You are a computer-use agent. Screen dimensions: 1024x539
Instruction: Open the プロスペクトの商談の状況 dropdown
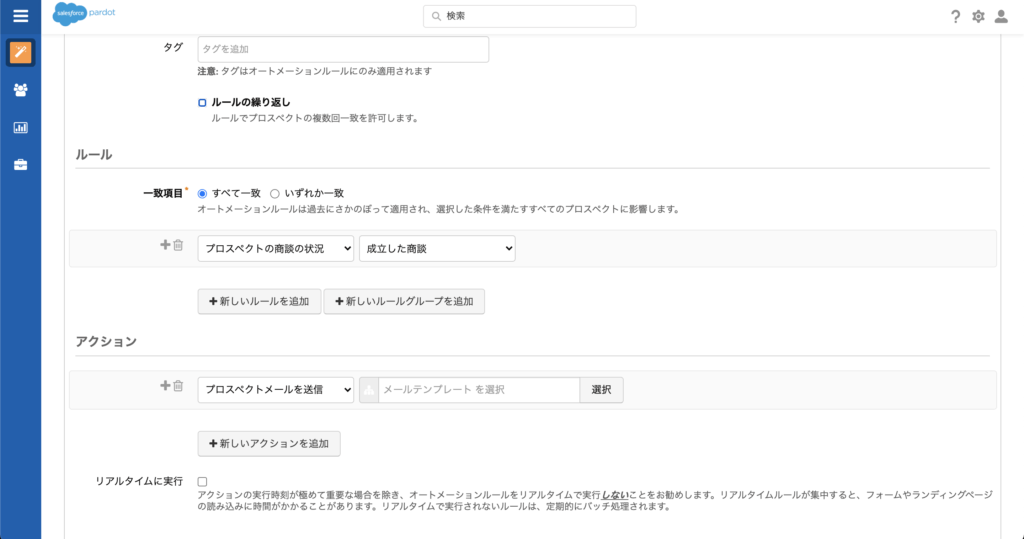(x=276, y=249)
